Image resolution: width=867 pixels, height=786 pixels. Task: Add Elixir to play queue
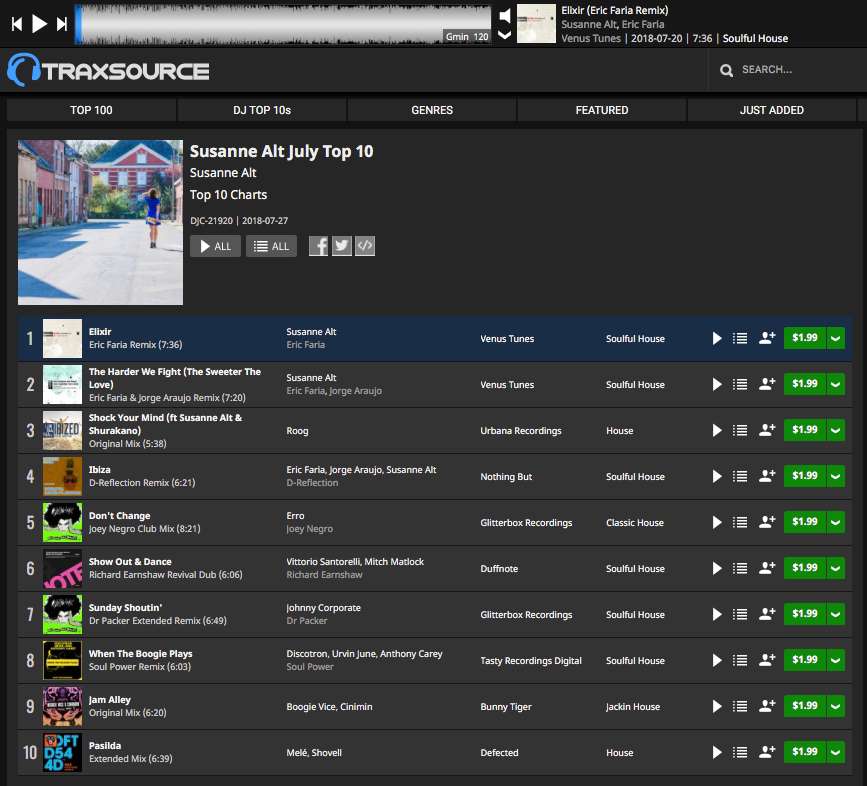740,338
